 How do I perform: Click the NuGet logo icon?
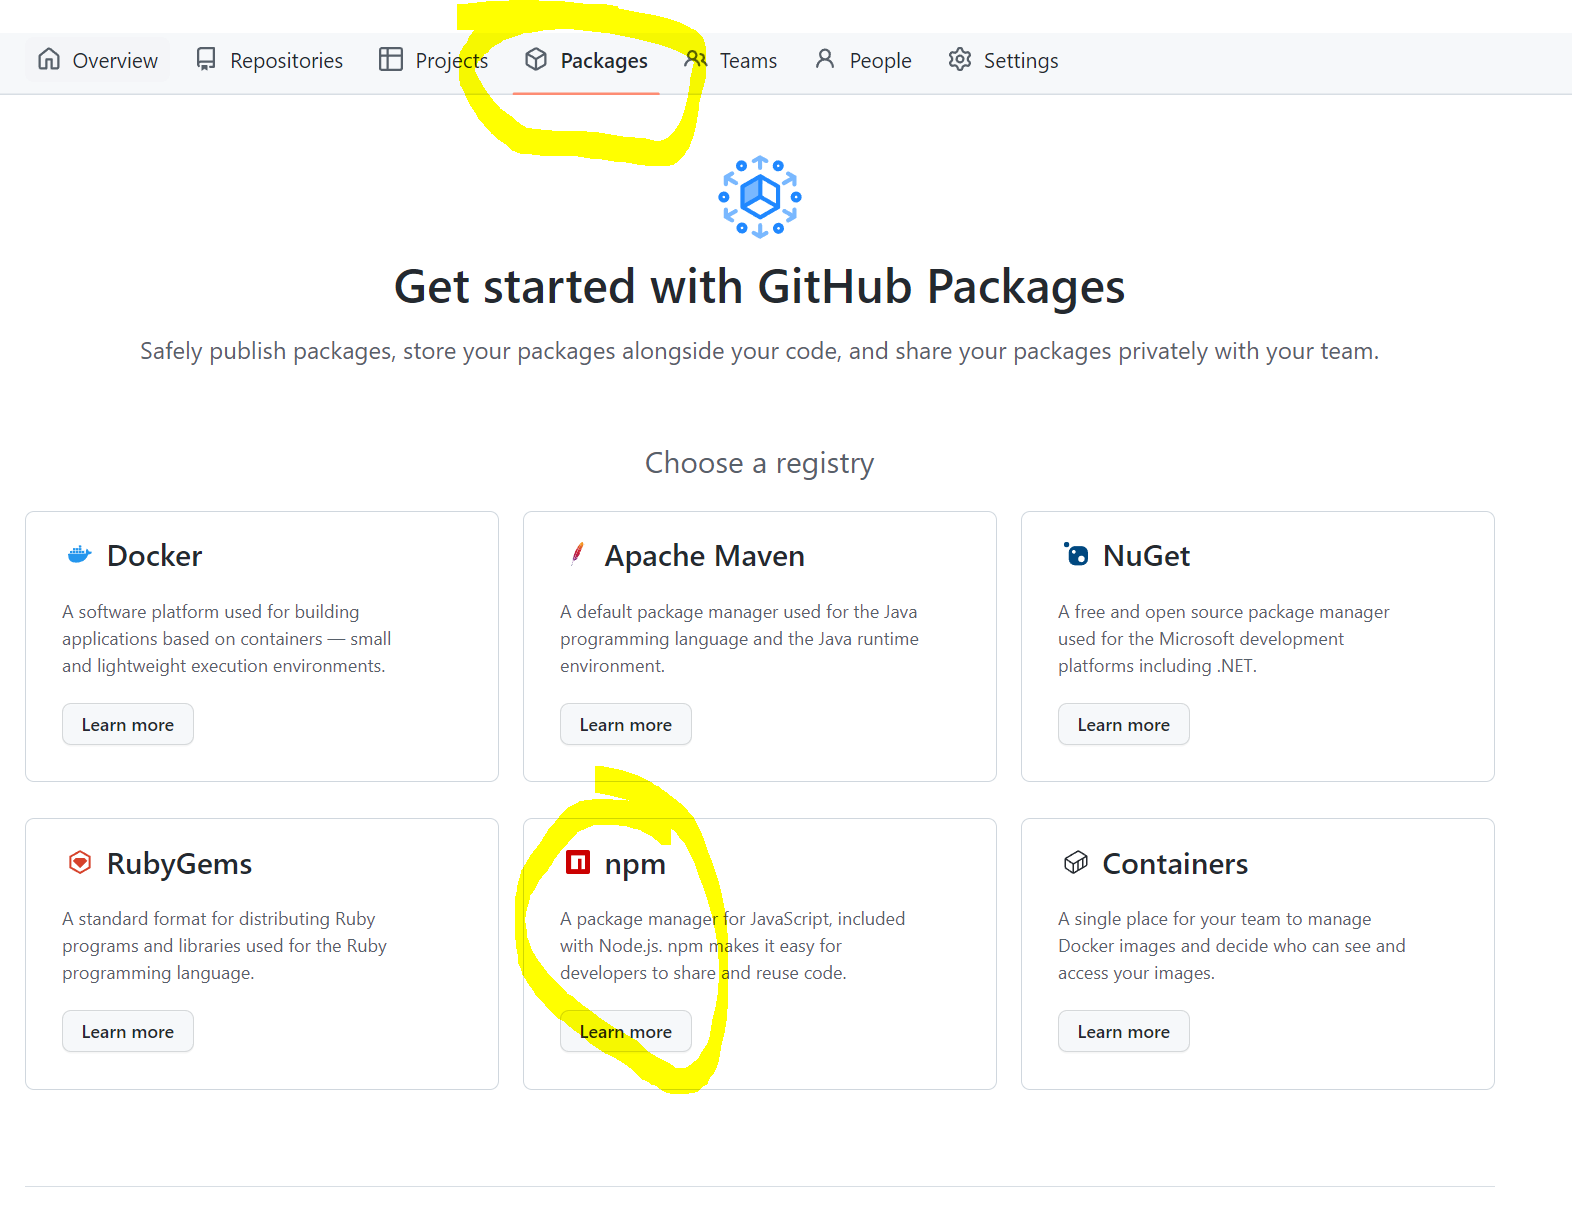pyautogui.click(x=1075, y=555)
